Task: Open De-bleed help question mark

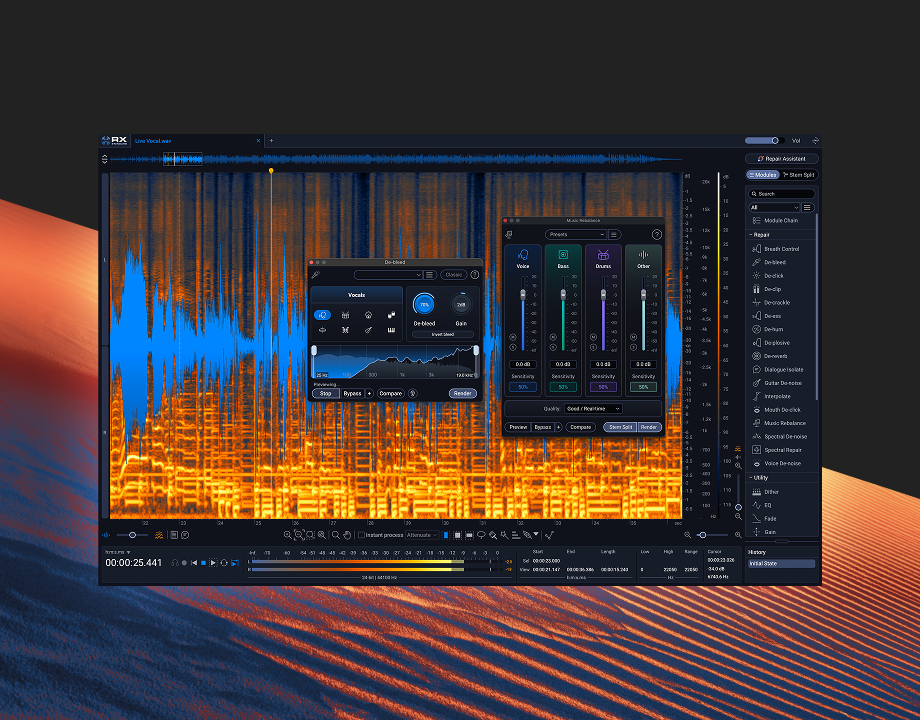Action: 475,275
